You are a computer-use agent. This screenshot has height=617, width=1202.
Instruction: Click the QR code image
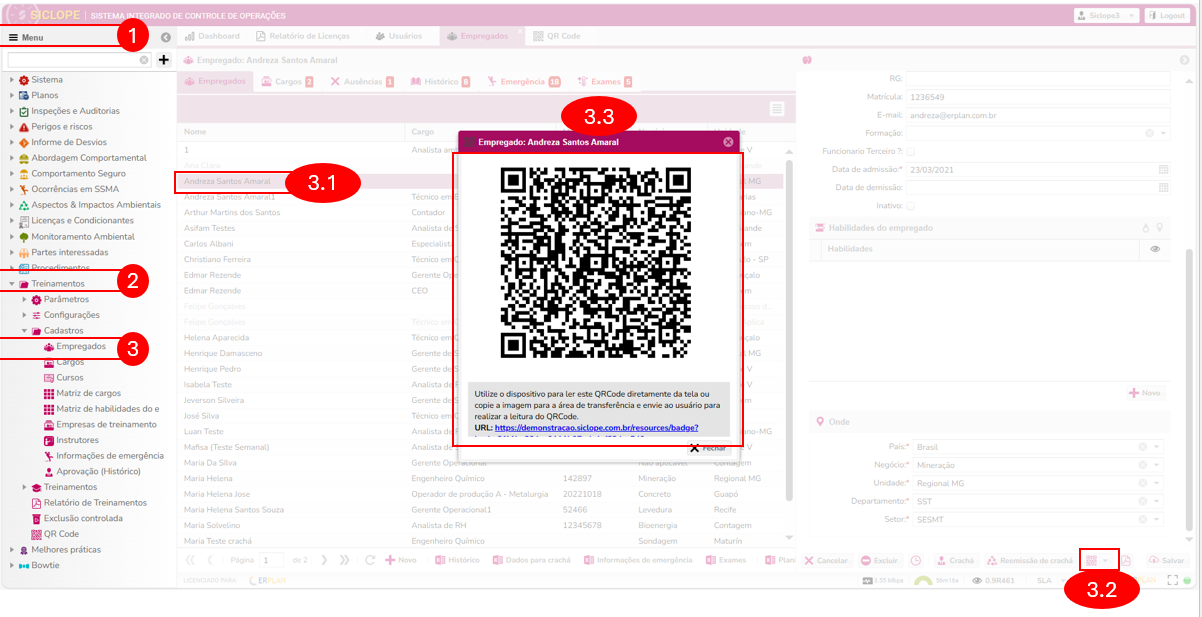[596, 263]
